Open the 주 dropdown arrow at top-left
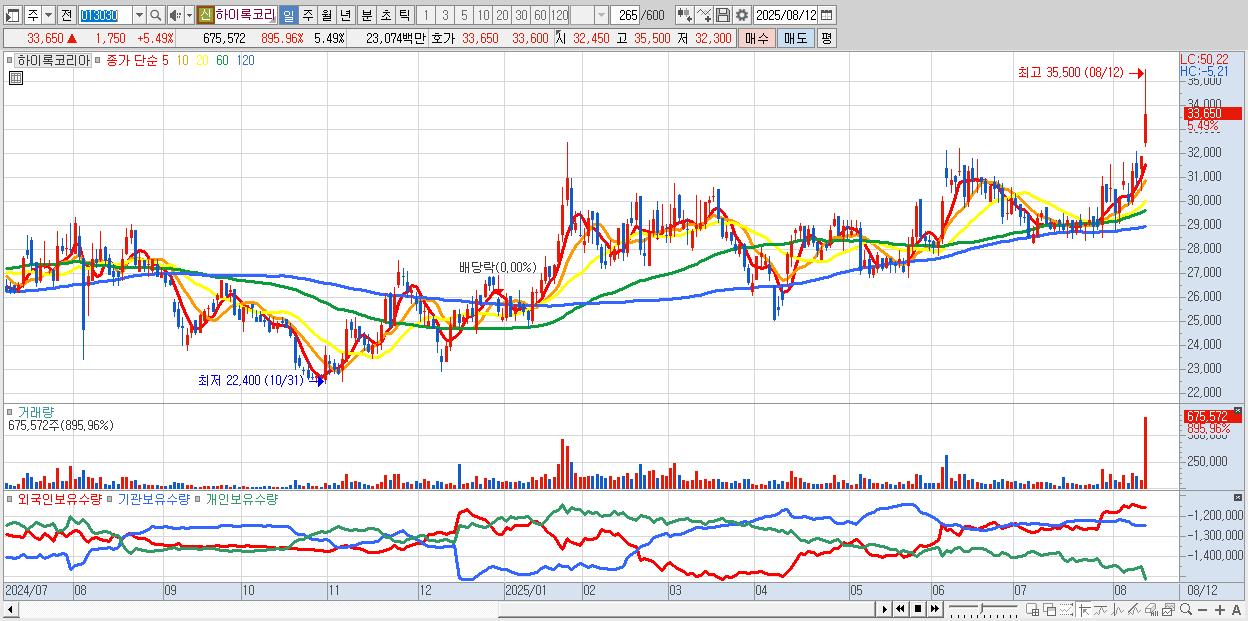Screen dimensions: 1248x621 [x=49, y=15]
